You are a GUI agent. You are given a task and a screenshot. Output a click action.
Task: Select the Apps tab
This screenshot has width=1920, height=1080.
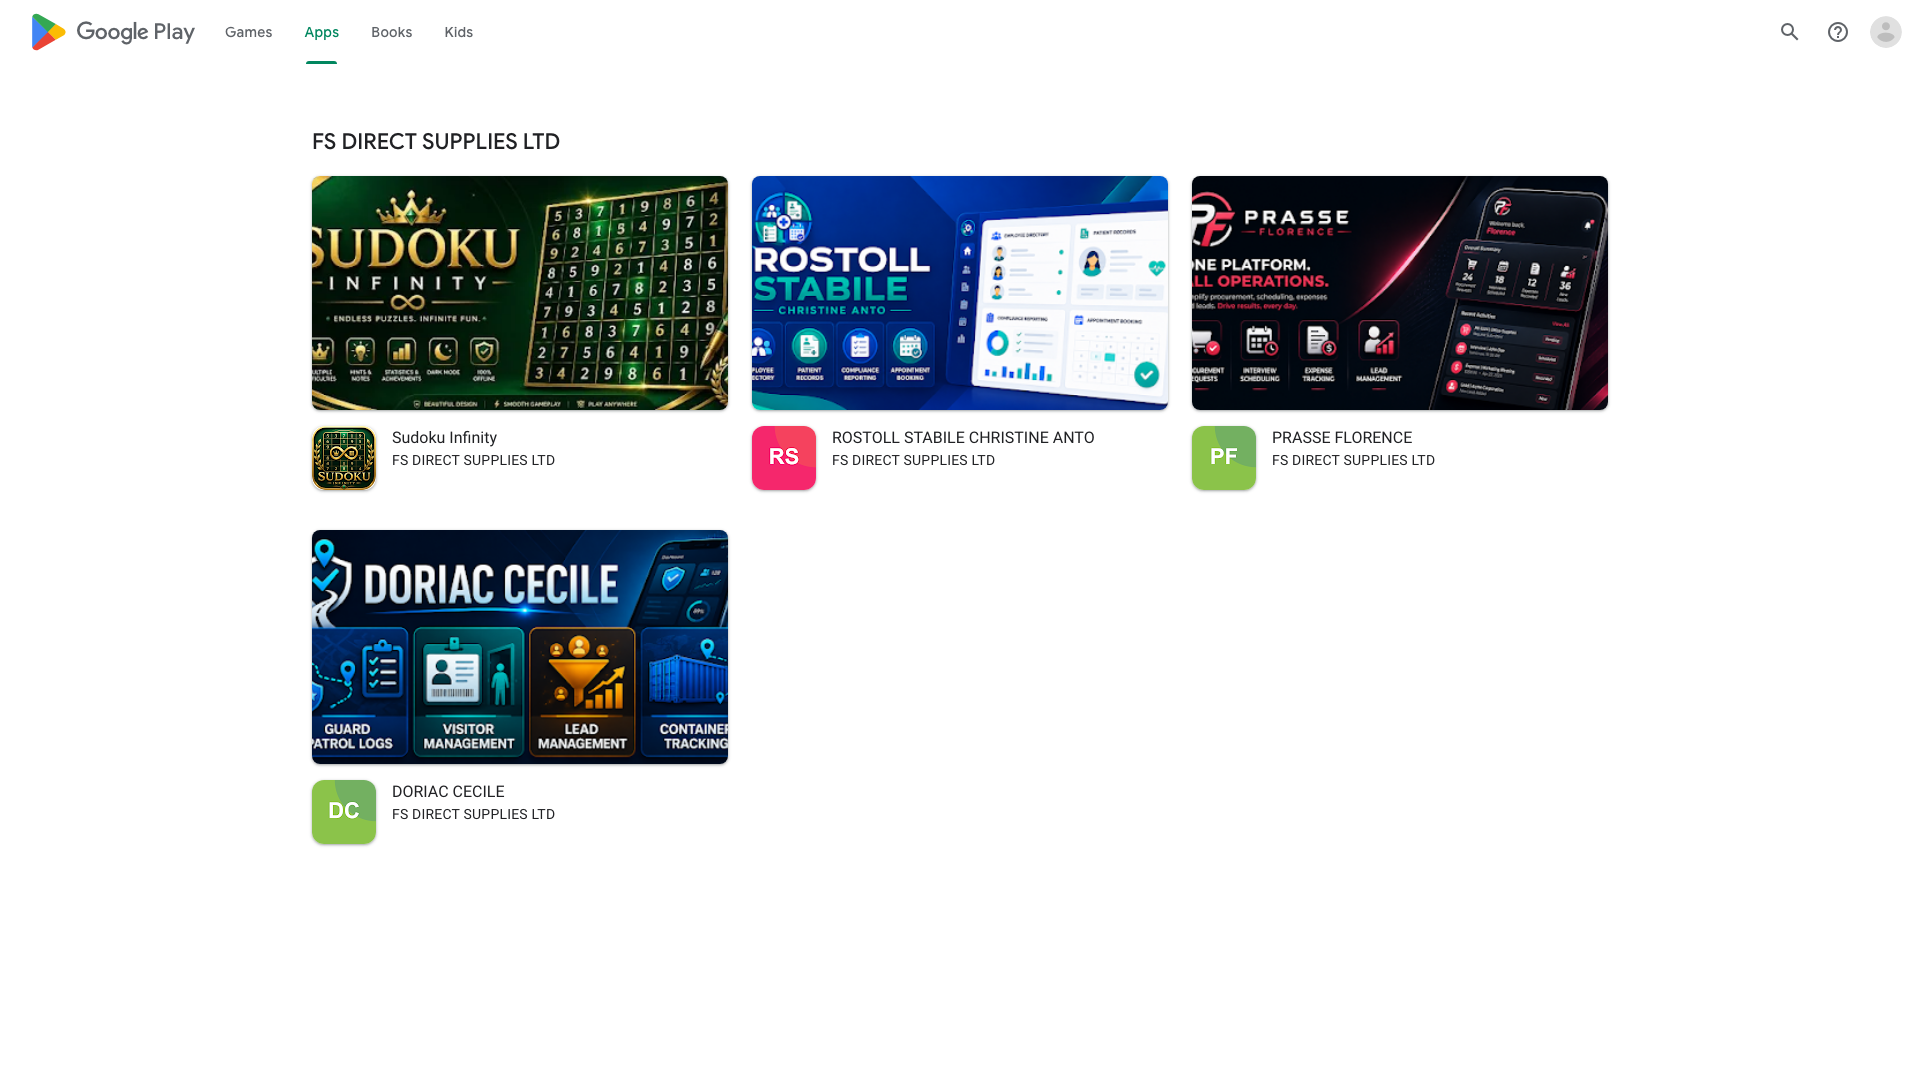(x=321, y=32)
